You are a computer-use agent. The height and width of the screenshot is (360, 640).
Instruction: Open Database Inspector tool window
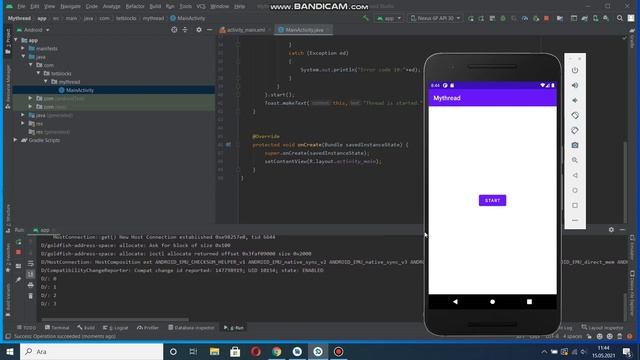(x=191, y=328)
